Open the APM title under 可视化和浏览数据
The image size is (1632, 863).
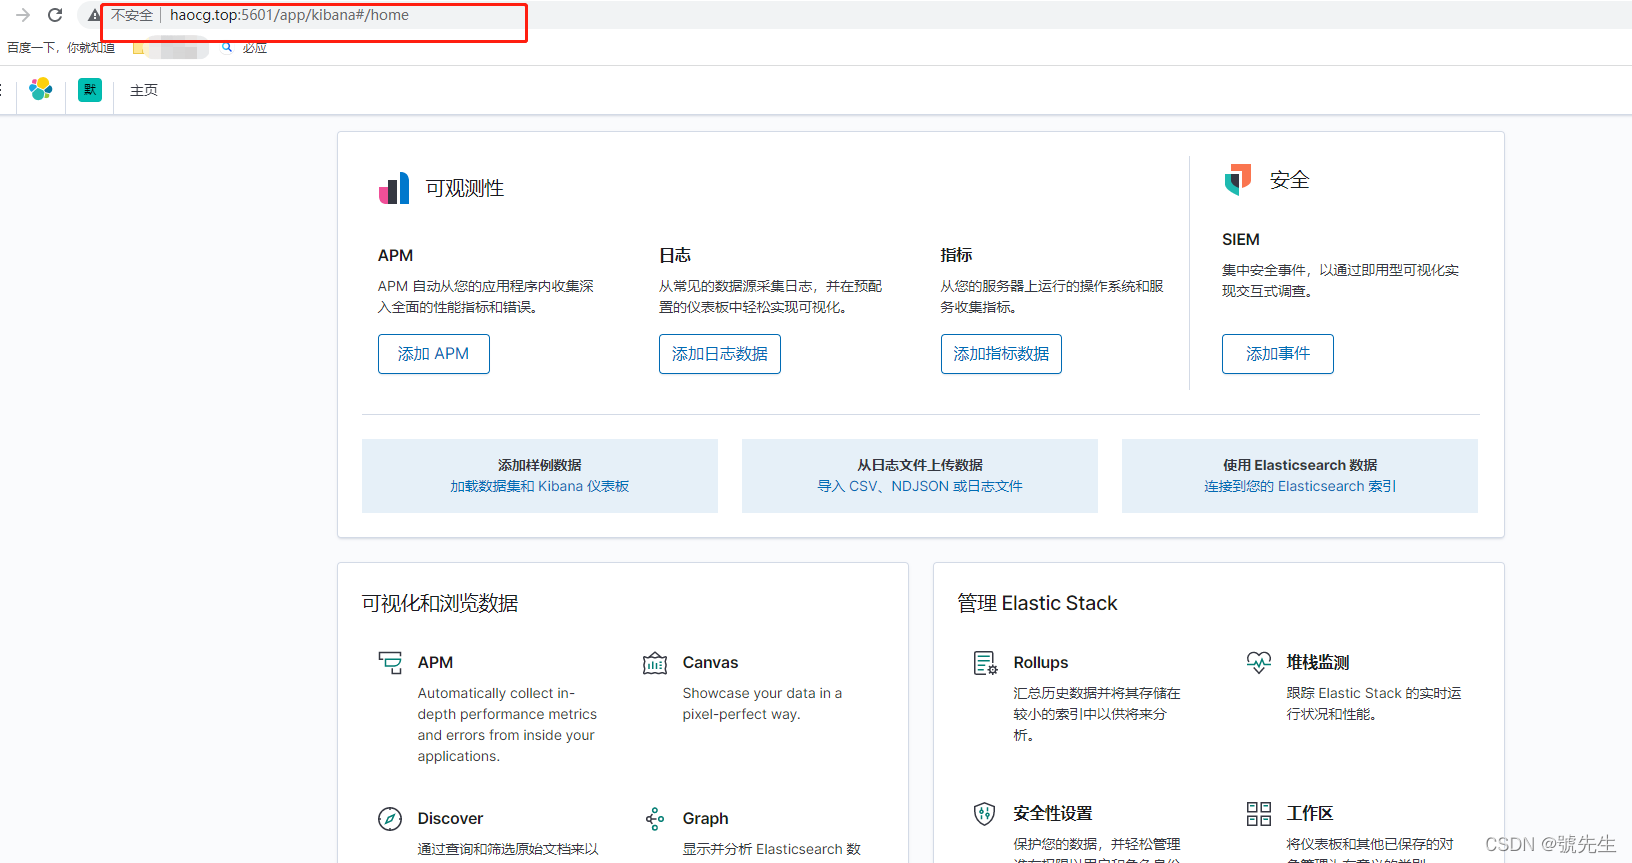click(x=435, y=662)
